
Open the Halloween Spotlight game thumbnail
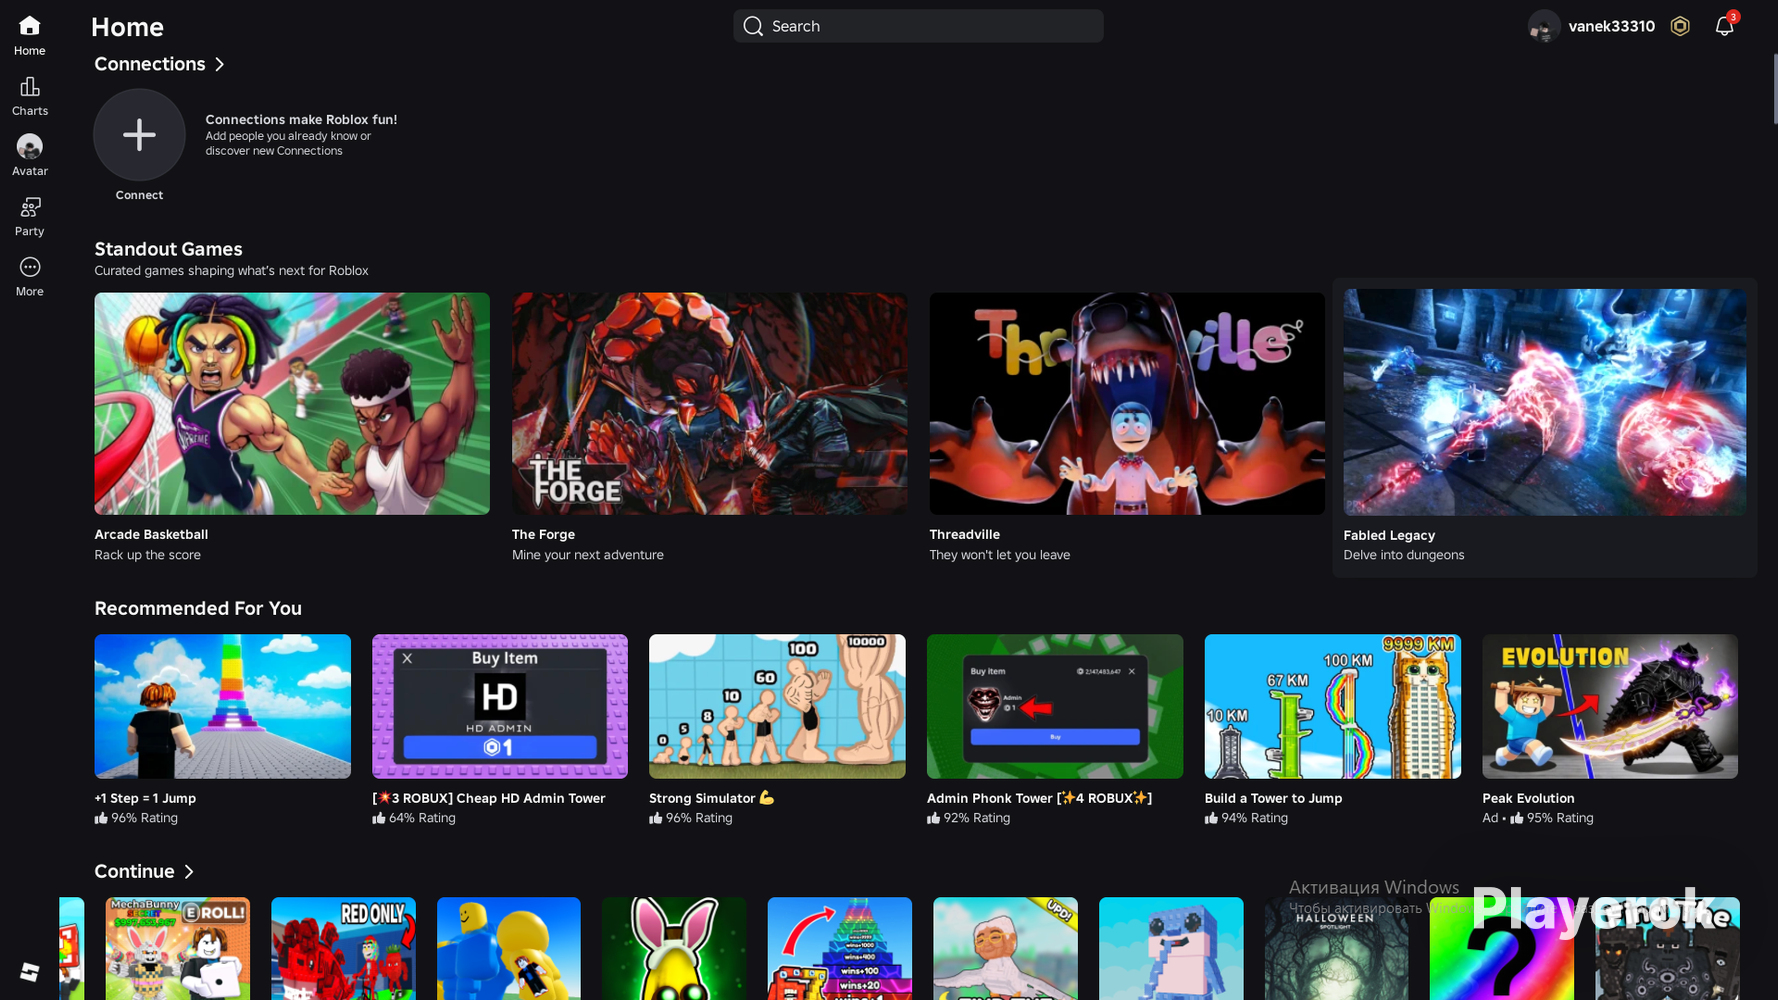click(x=1336, y=948)
